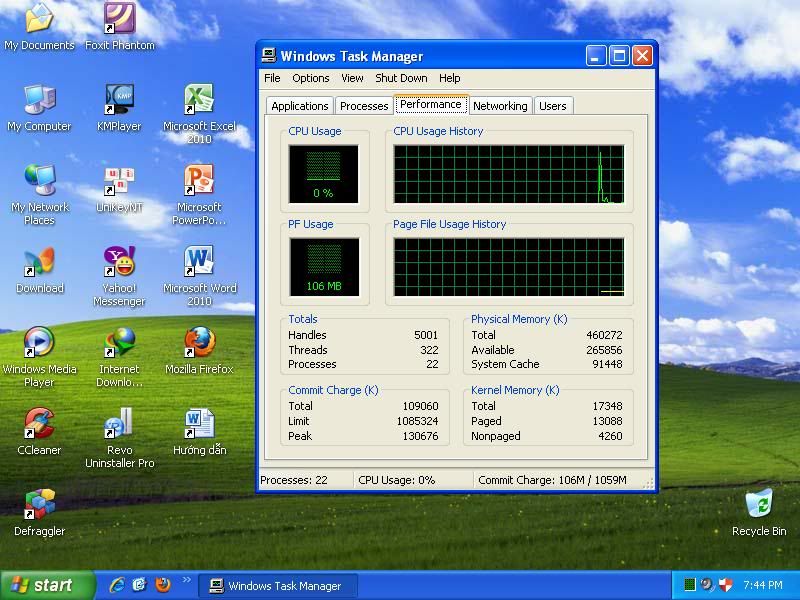Click the PF Usage 106 MB gauge
This screenshot has height=600, width=800.
324,267
